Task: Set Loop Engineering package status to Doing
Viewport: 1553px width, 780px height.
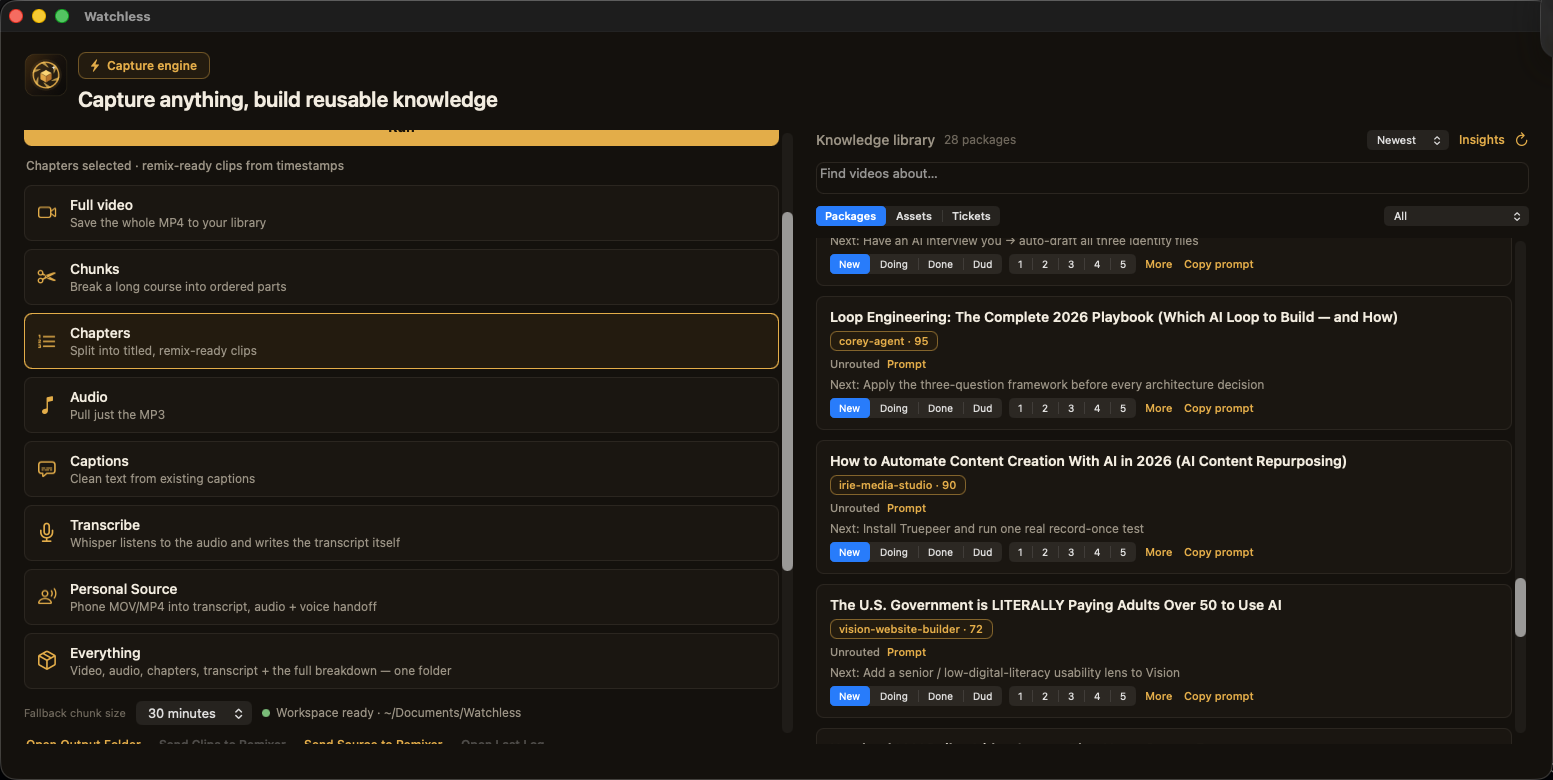Action: [893, 408]
